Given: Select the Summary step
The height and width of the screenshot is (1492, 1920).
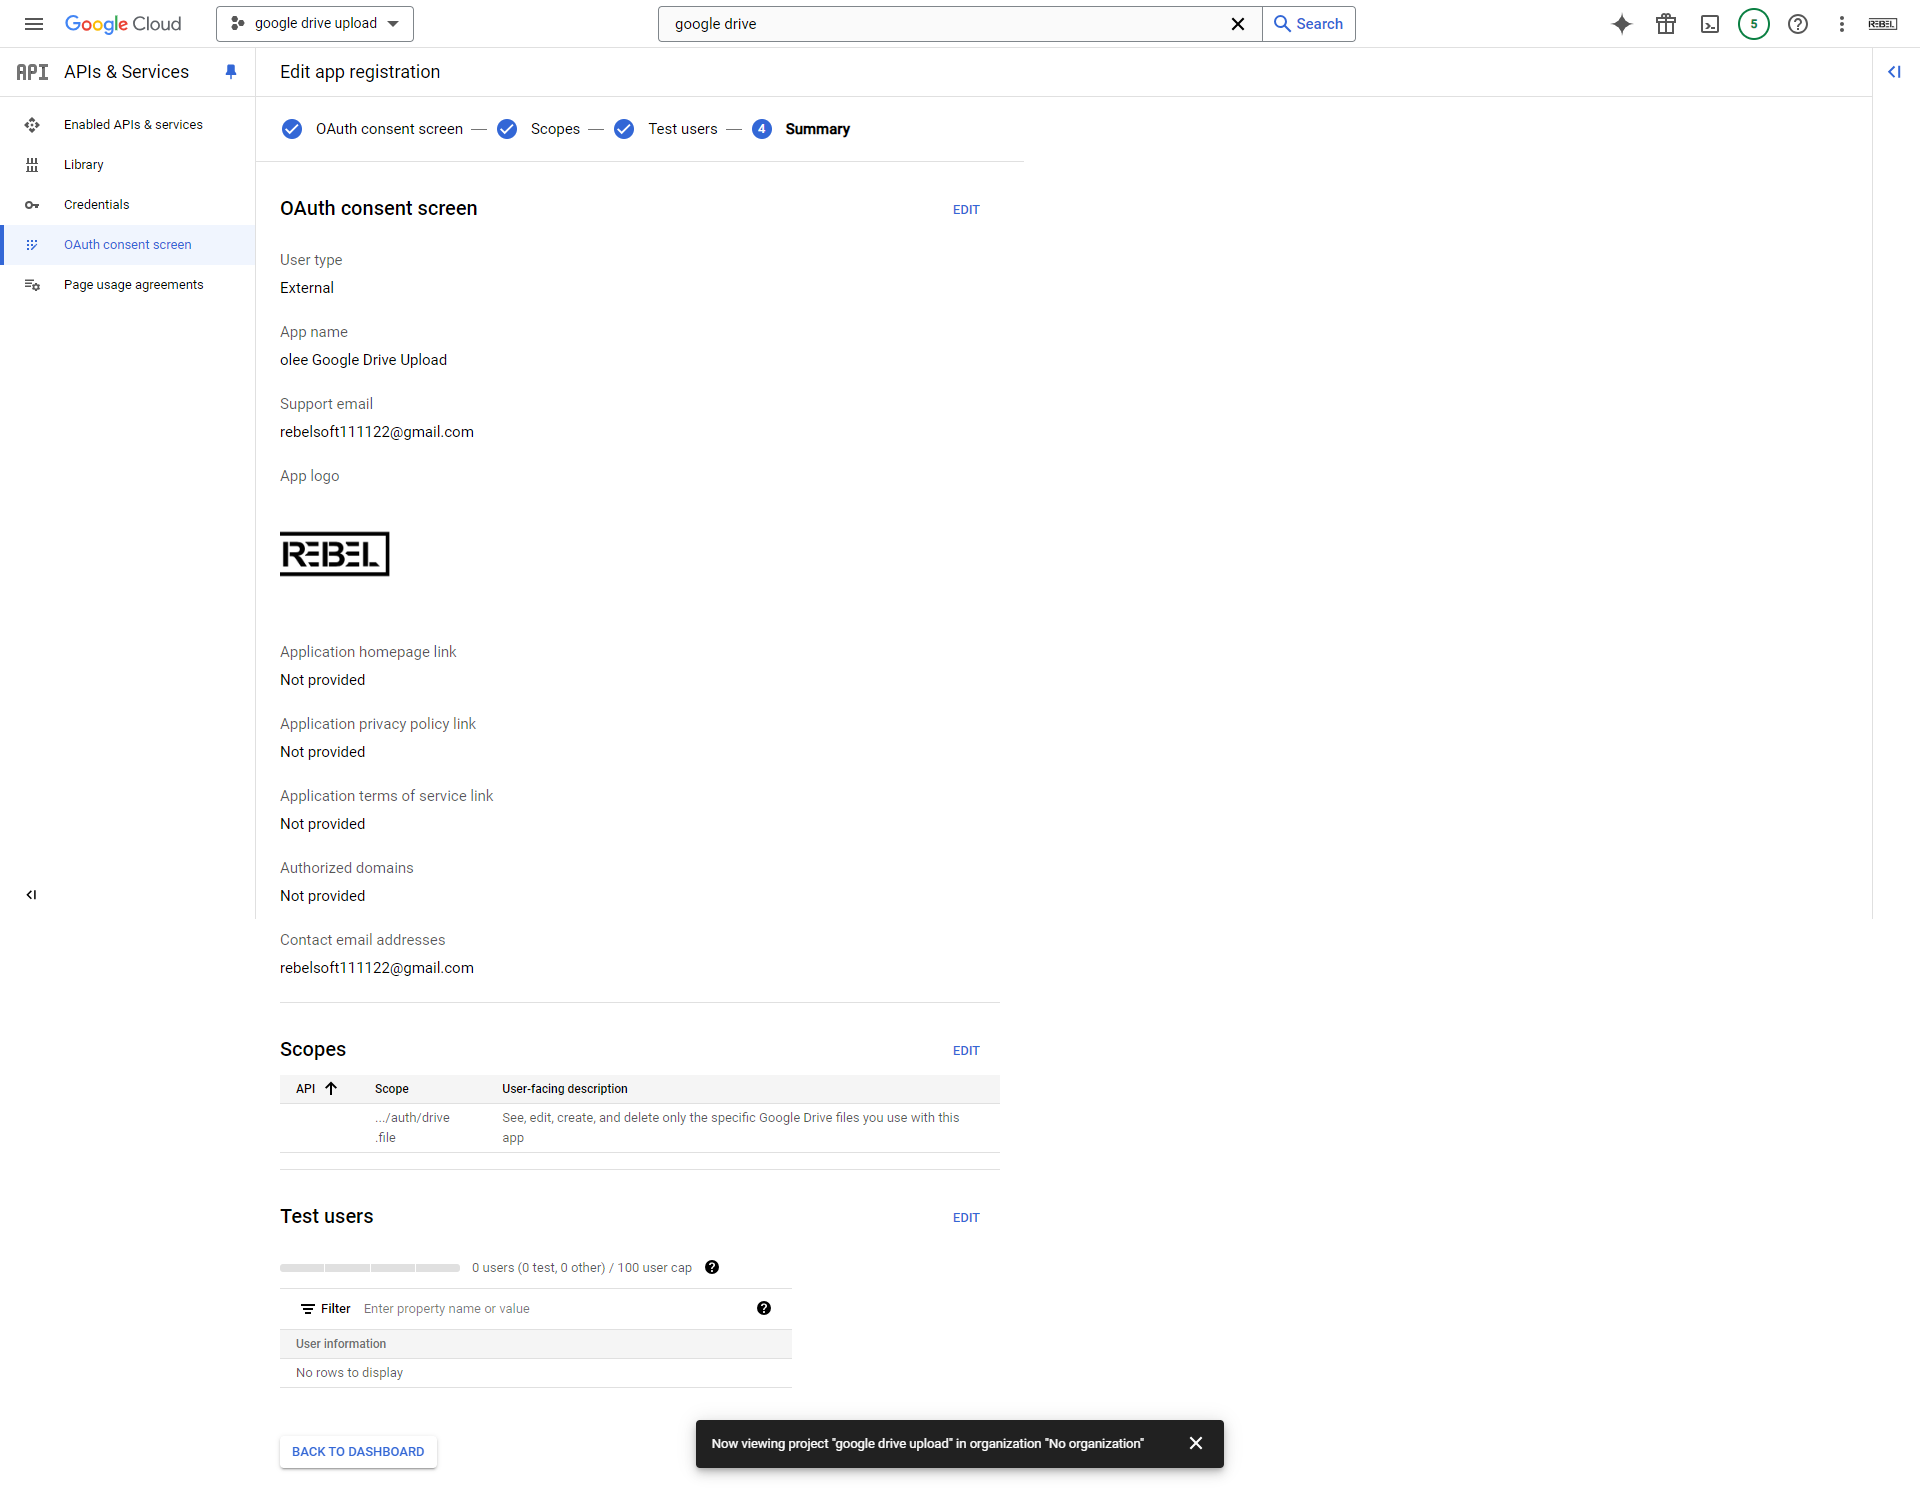Looking at the screenshot, I should coord(818,129).
